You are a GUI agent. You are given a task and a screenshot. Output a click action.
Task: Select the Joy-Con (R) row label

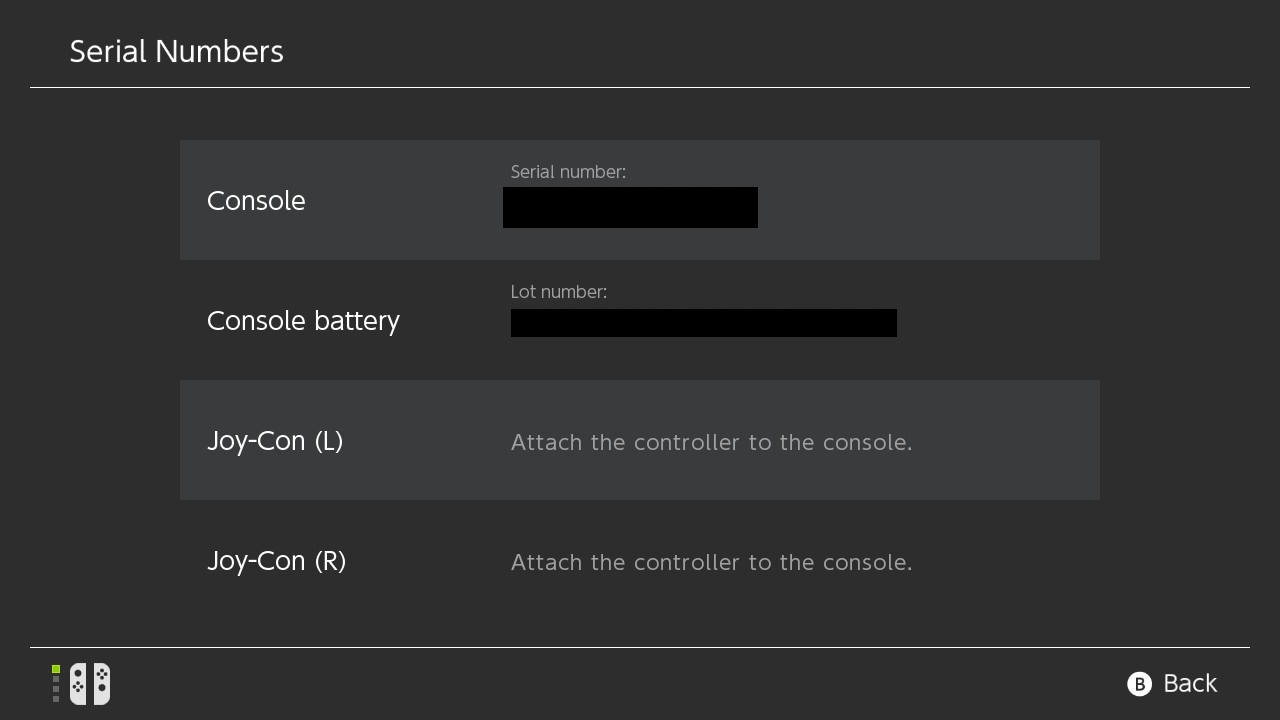[276, 561]
